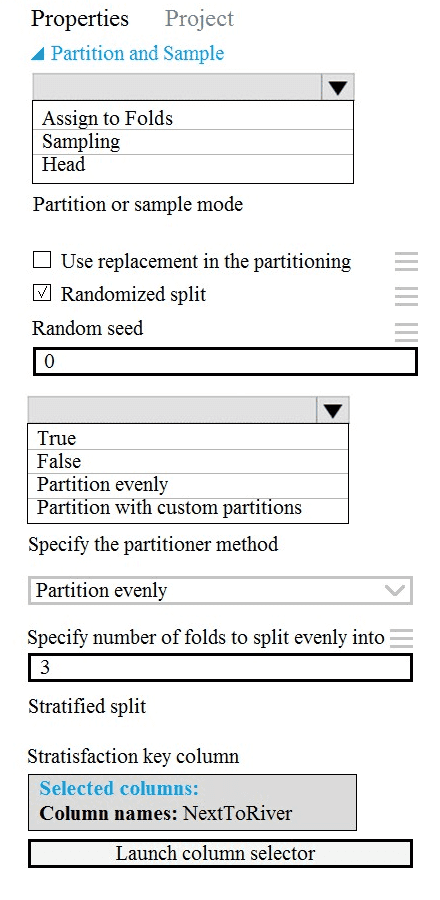This screenshot has height=900, width=440.
Task: Open the Partition evenly combo box
Action: click(220, 590)
